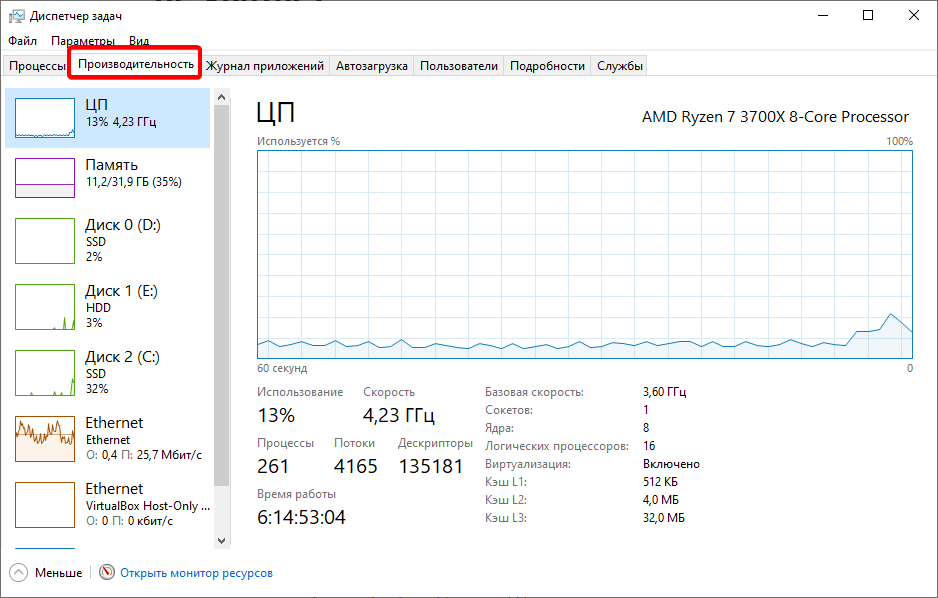Screen dimensions: 938x598
Task: Open the Открыть монитор ресурсов link
Action: pos(196,573)
